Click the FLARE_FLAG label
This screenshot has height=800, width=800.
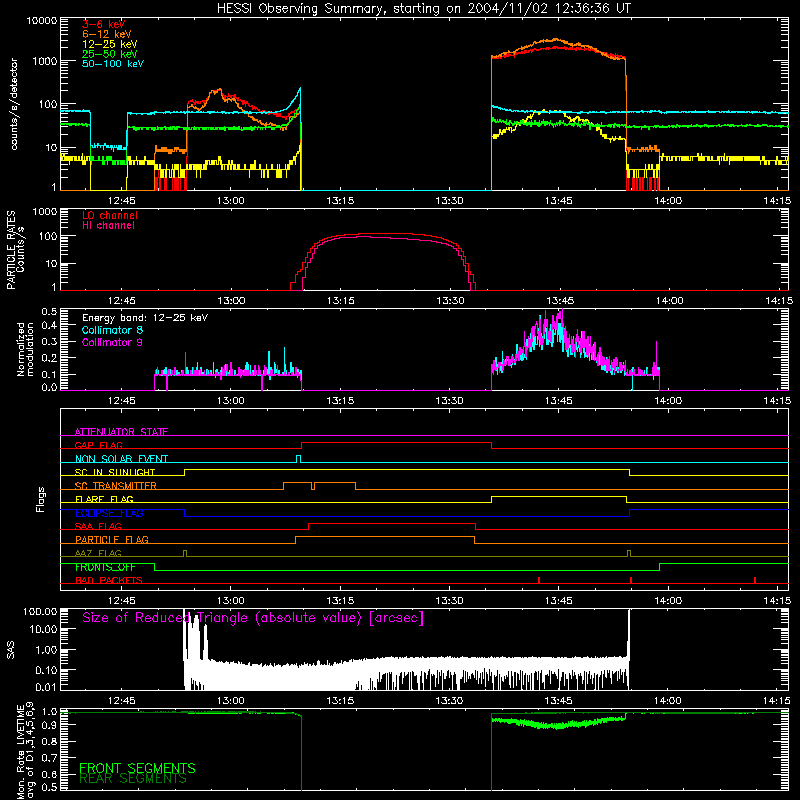coord(104,499)
